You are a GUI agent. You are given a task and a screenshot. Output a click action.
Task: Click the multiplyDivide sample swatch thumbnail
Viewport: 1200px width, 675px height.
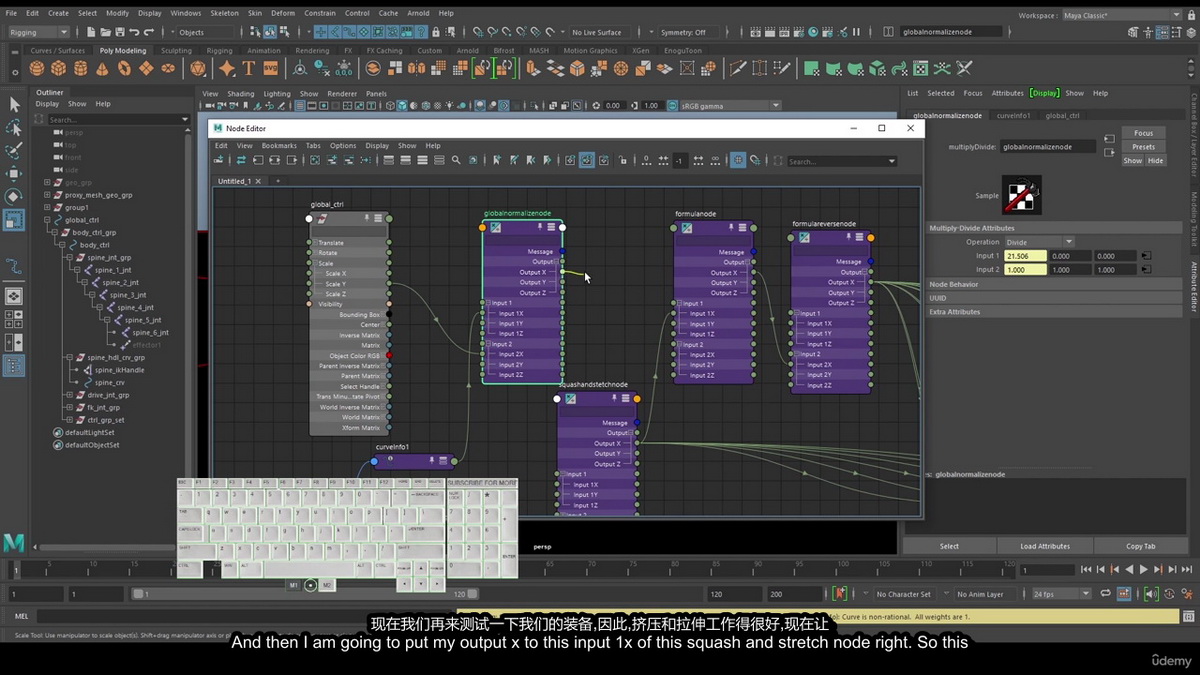tap(1021, 195)
